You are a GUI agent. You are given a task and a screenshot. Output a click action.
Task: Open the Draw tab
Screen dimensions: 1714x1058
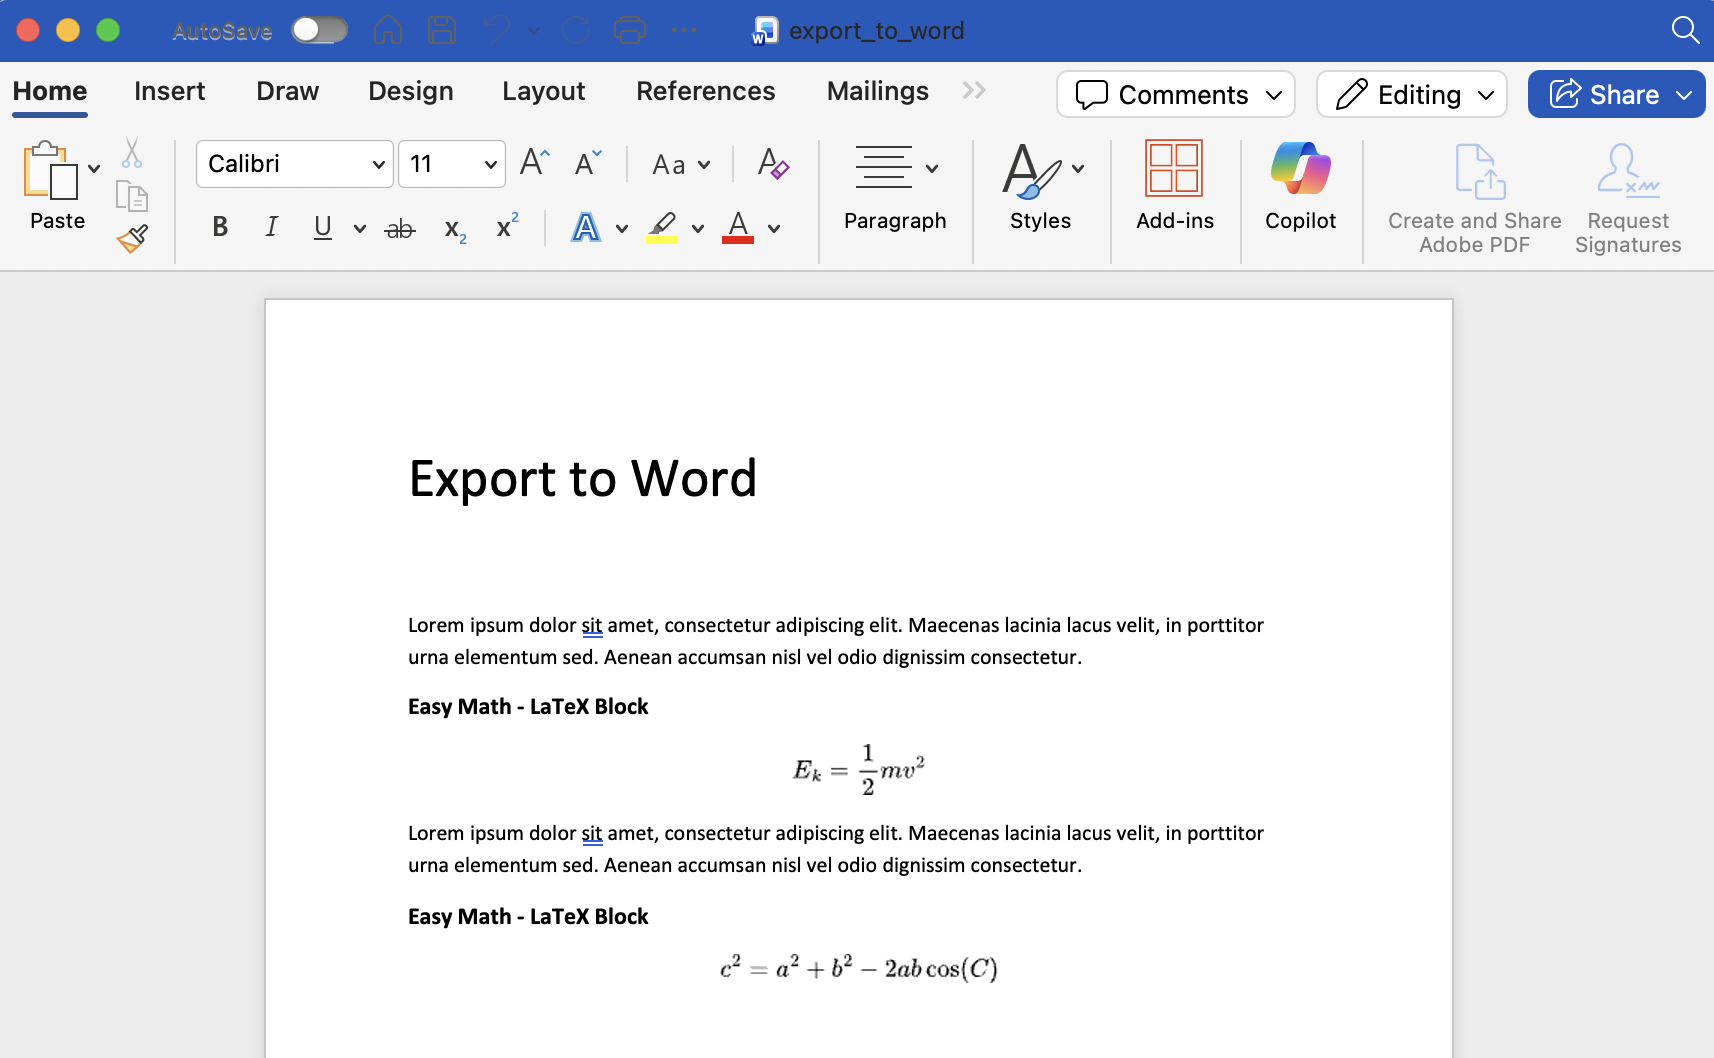[287, 91]
